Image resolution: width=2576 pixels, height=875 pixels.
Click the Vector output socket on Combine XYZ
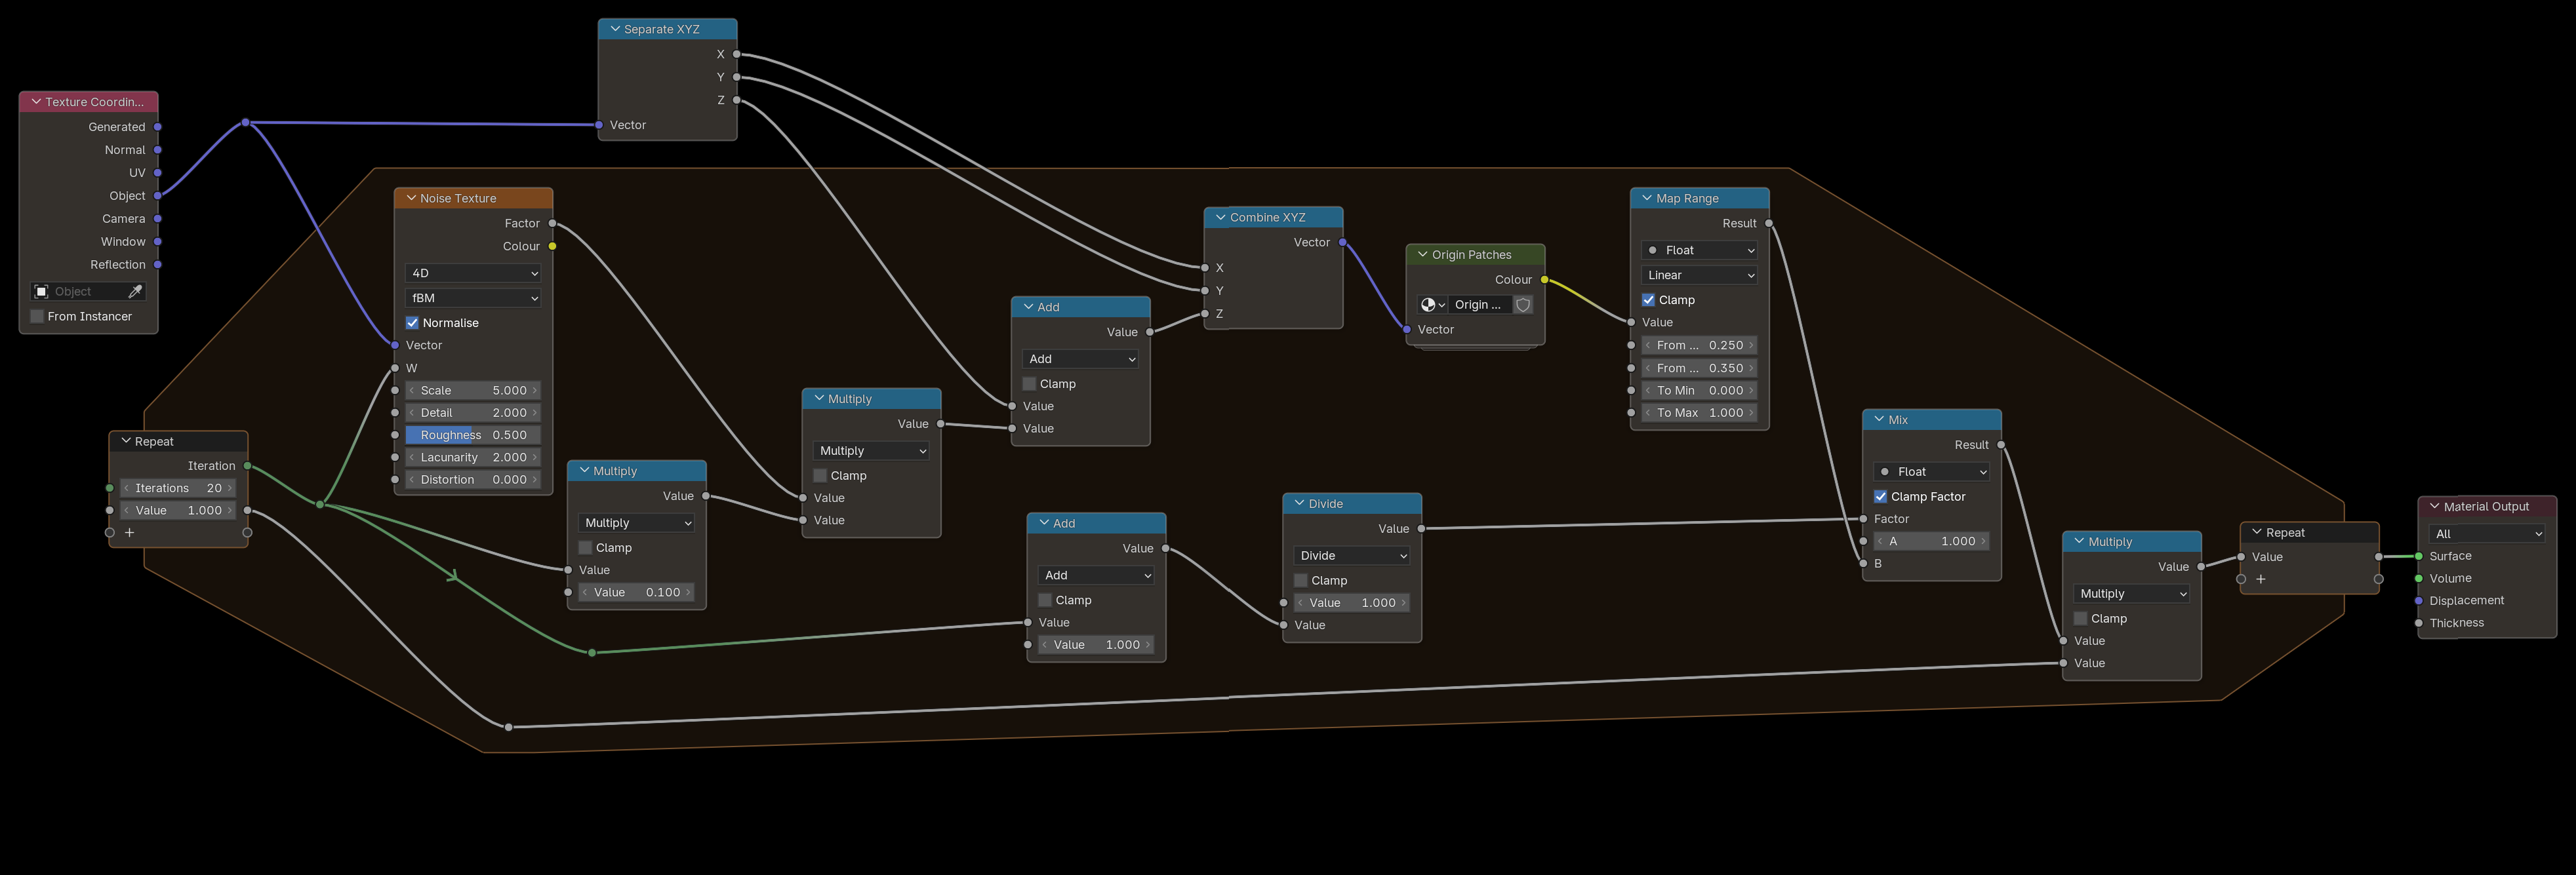(1342, 242)
